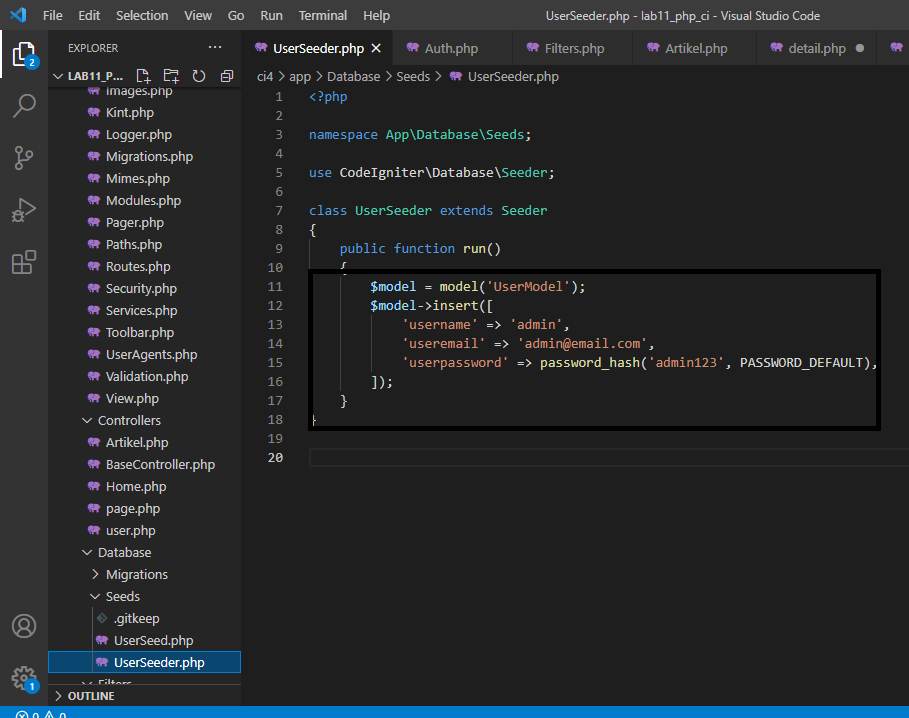Refresh the Explorer file list

pyautogui.click(x=197, y=75)
